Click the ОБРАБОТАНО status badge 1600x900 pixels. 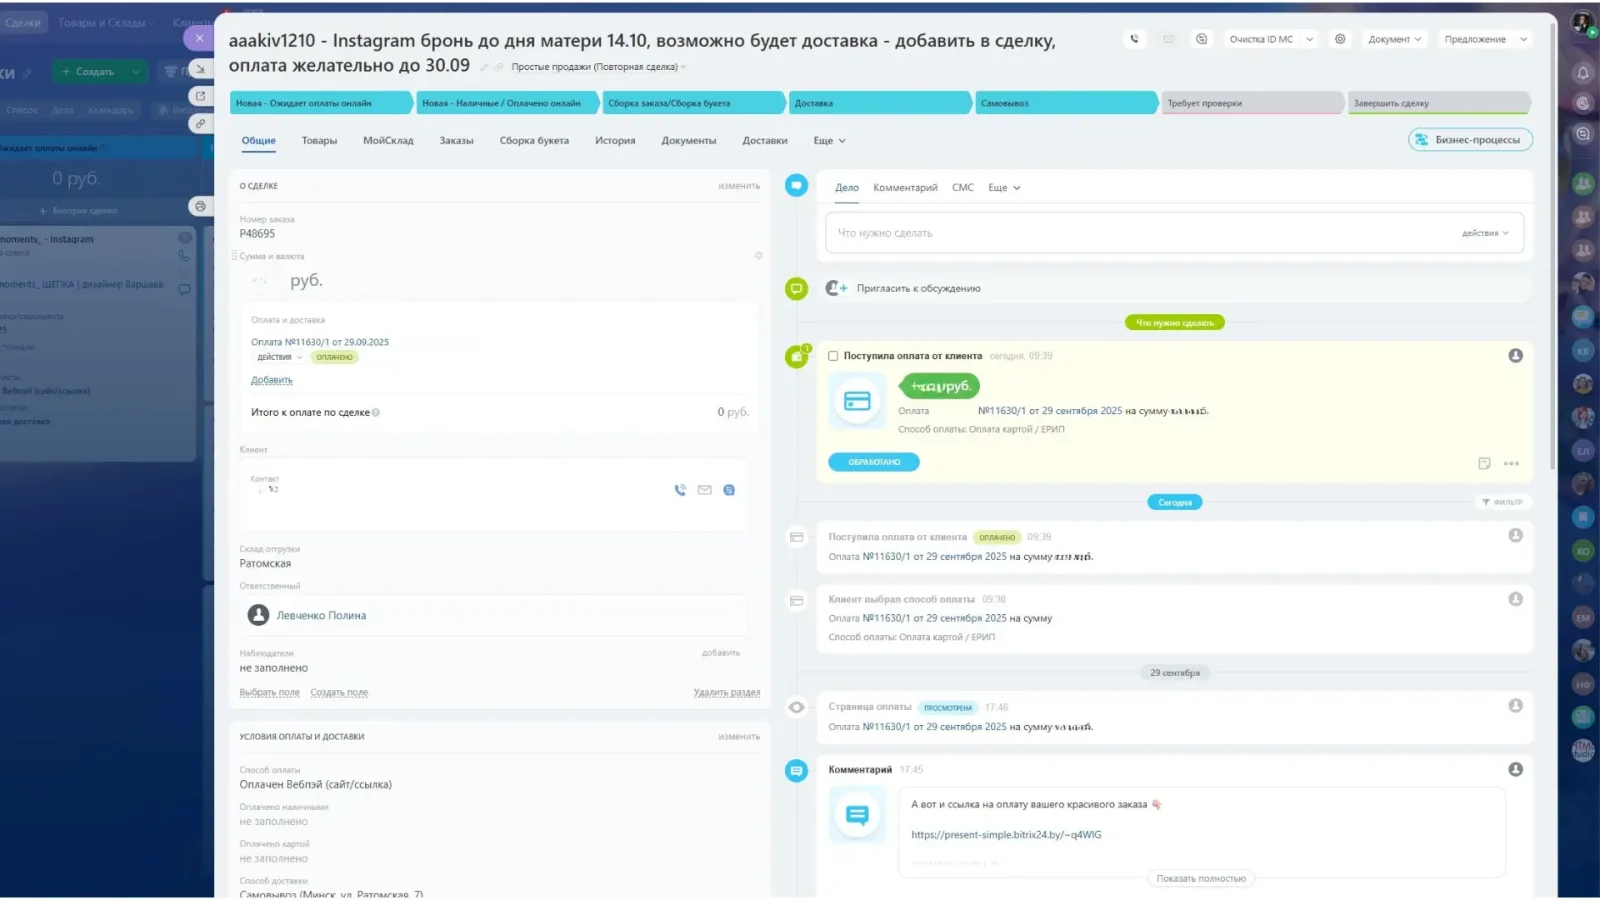pyautogui.click(x=873, y=461)
